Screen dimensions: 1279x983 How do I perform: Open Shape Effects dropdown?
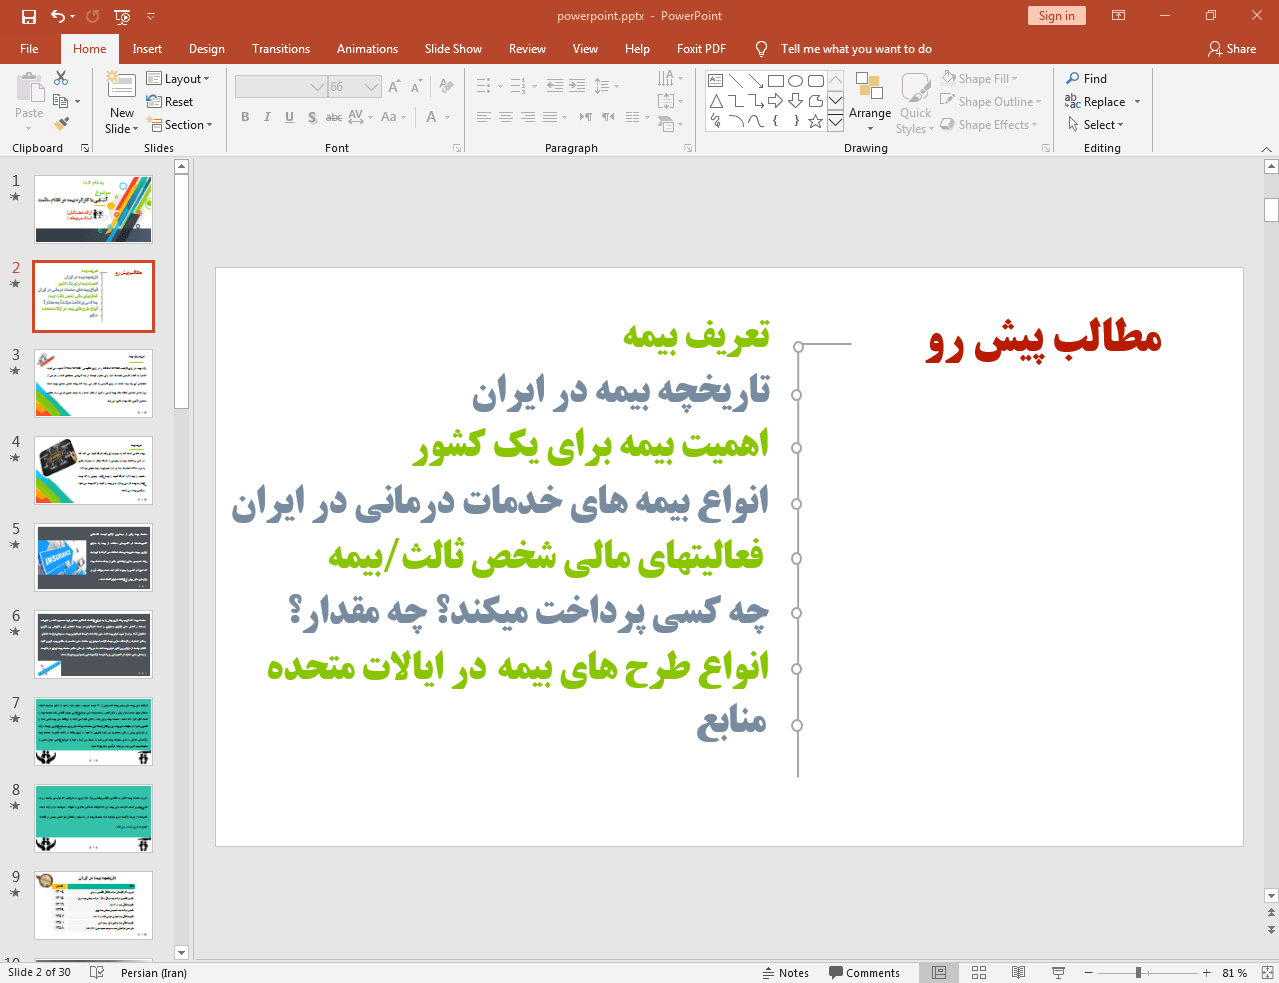pyautogui.click(x=989, y=124)
